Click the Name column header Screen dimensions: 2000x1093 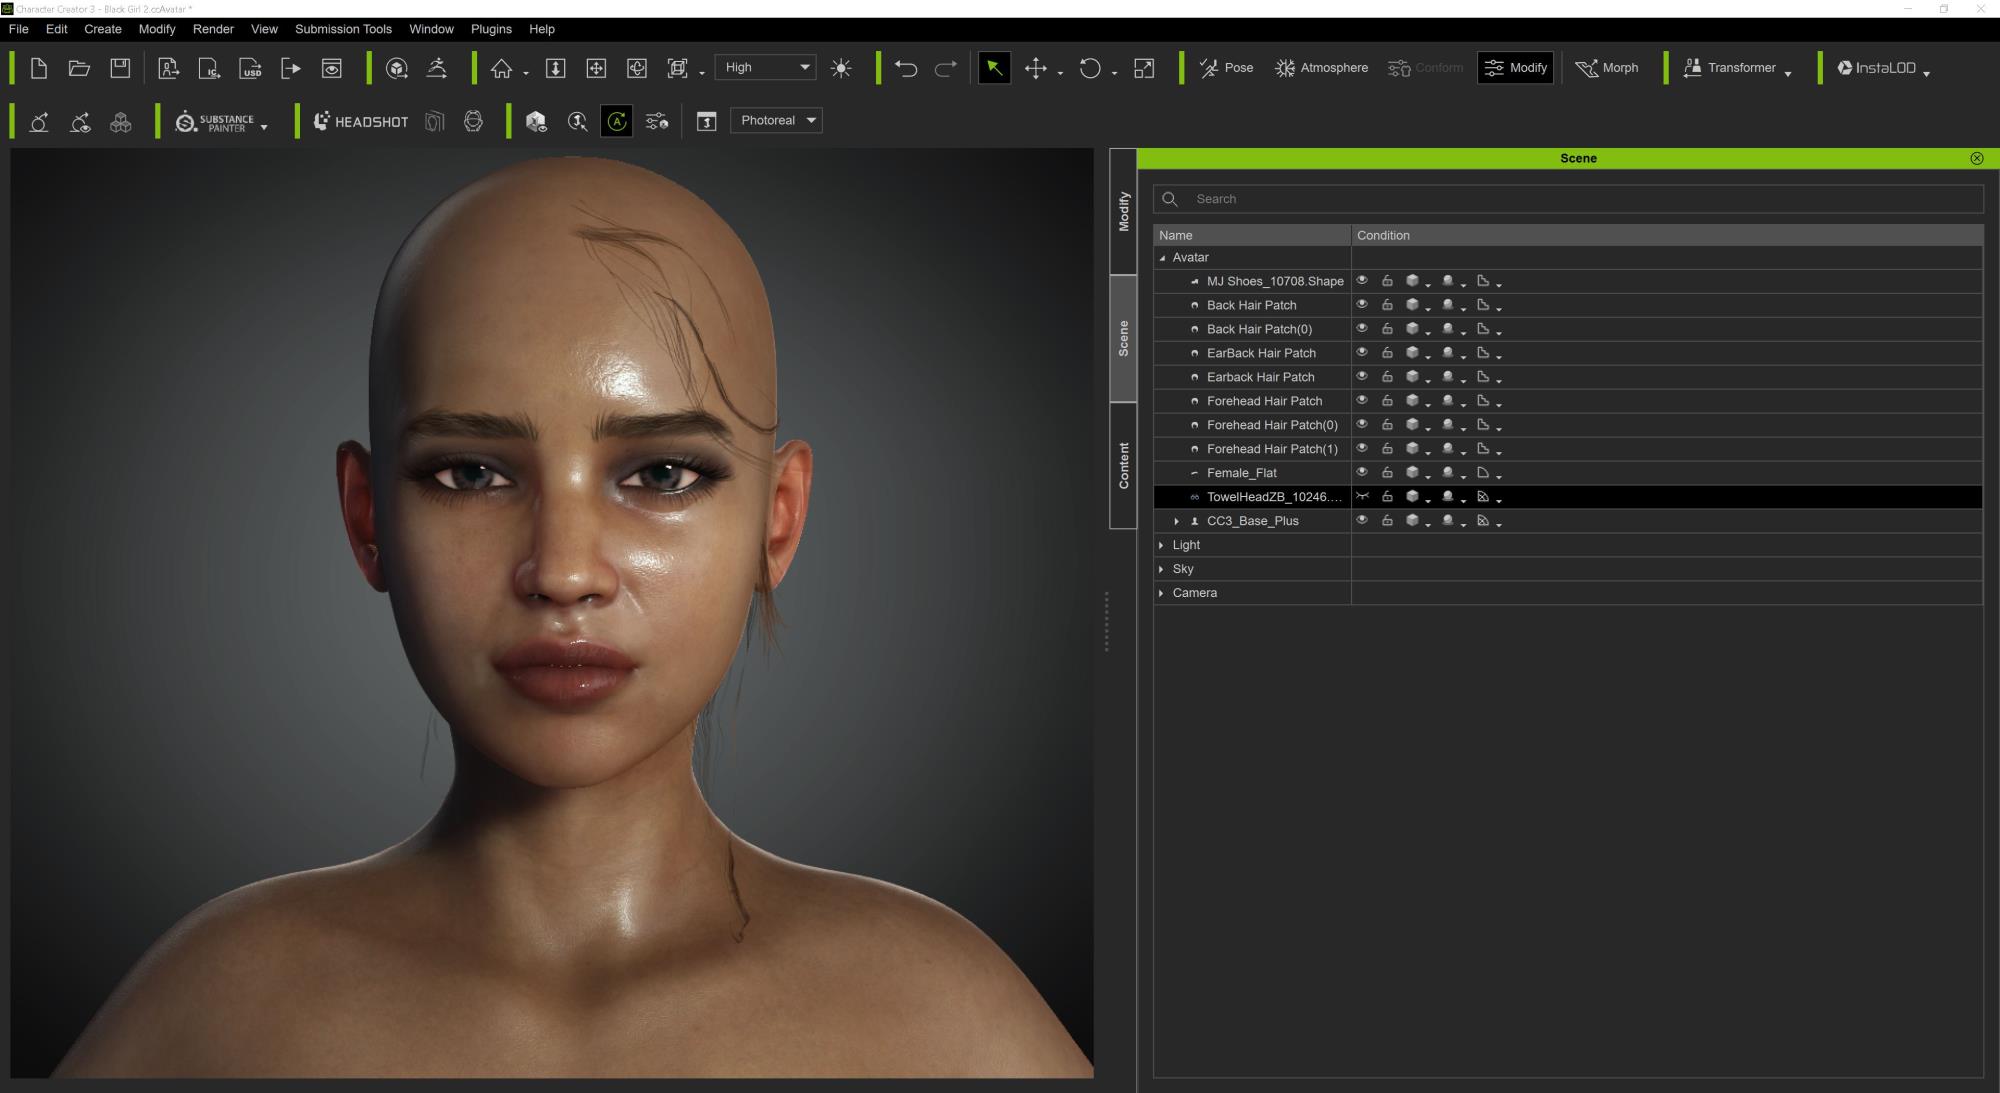(1252, 235)
